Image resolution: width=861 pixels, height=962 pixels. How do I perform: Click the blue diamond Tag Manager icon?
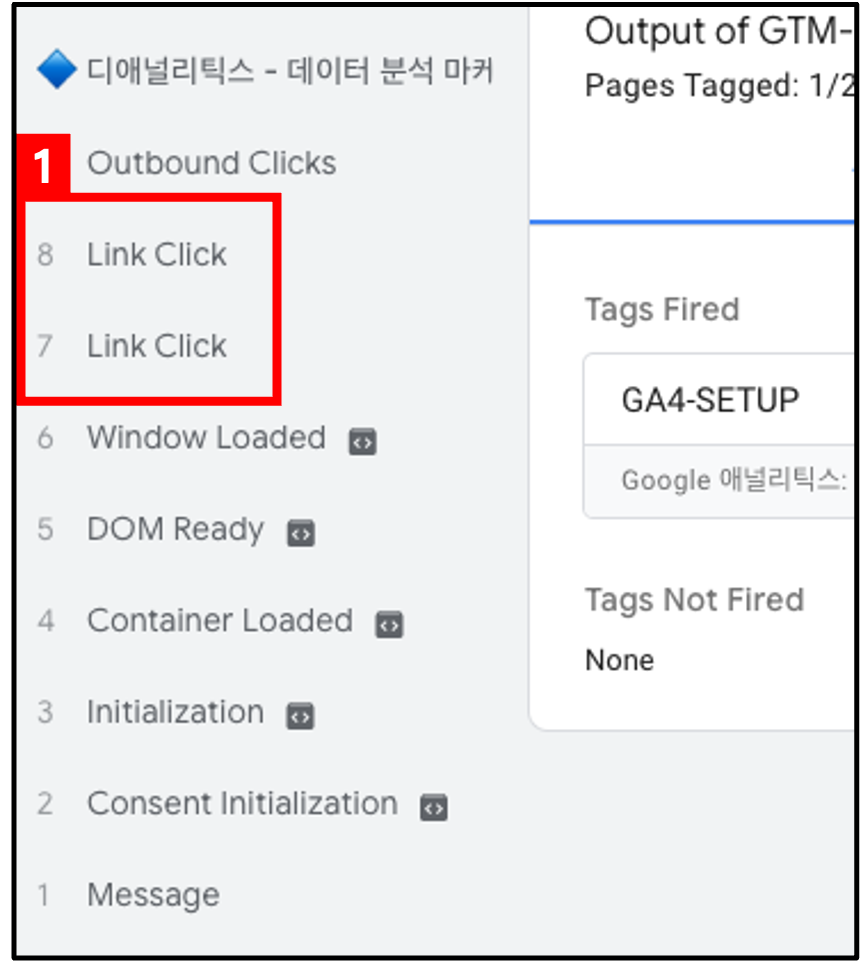56,69
